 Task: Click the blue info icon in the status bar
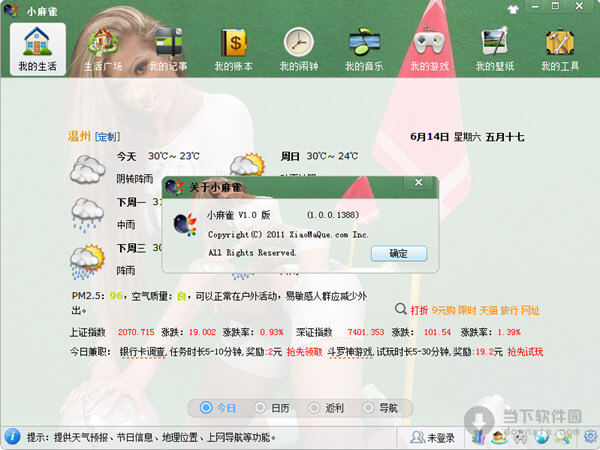(12, 436)
